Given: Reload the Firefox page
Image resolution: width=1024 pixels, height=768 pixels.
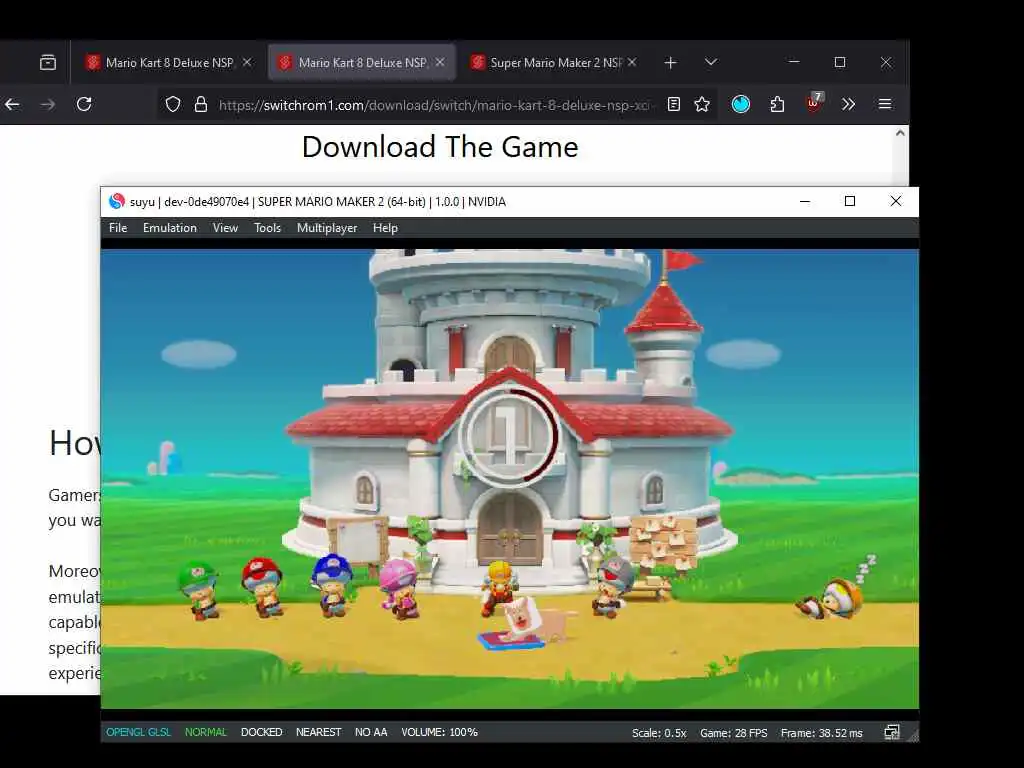Looking at the screenshot, I should point(84,104).
